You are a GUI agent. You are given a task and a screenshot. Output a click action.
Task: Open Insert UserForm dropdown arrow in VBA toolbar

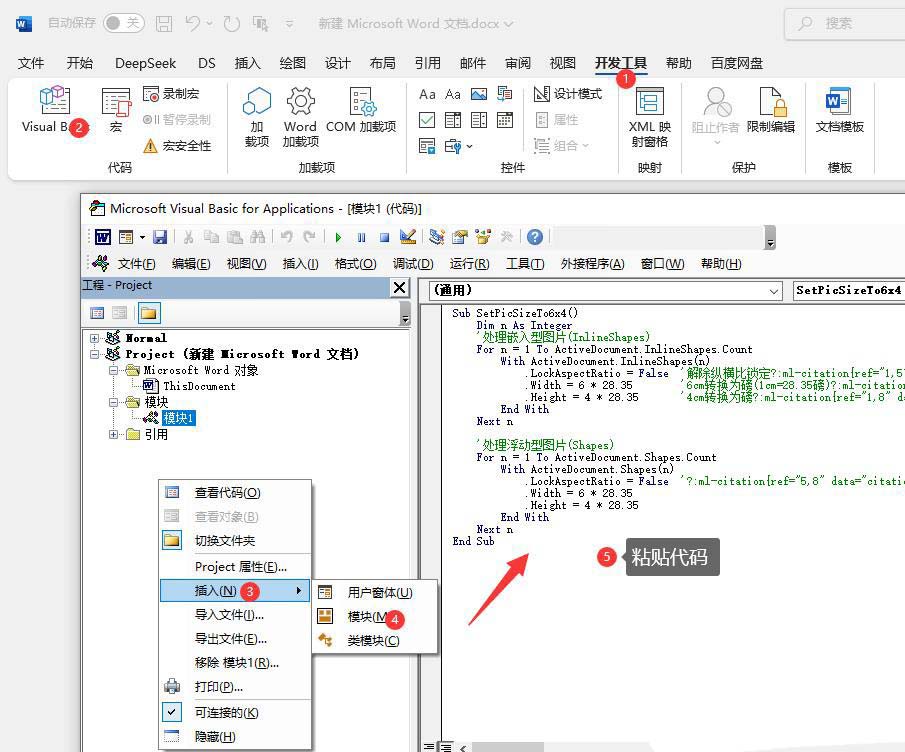(x=142, y=237)
